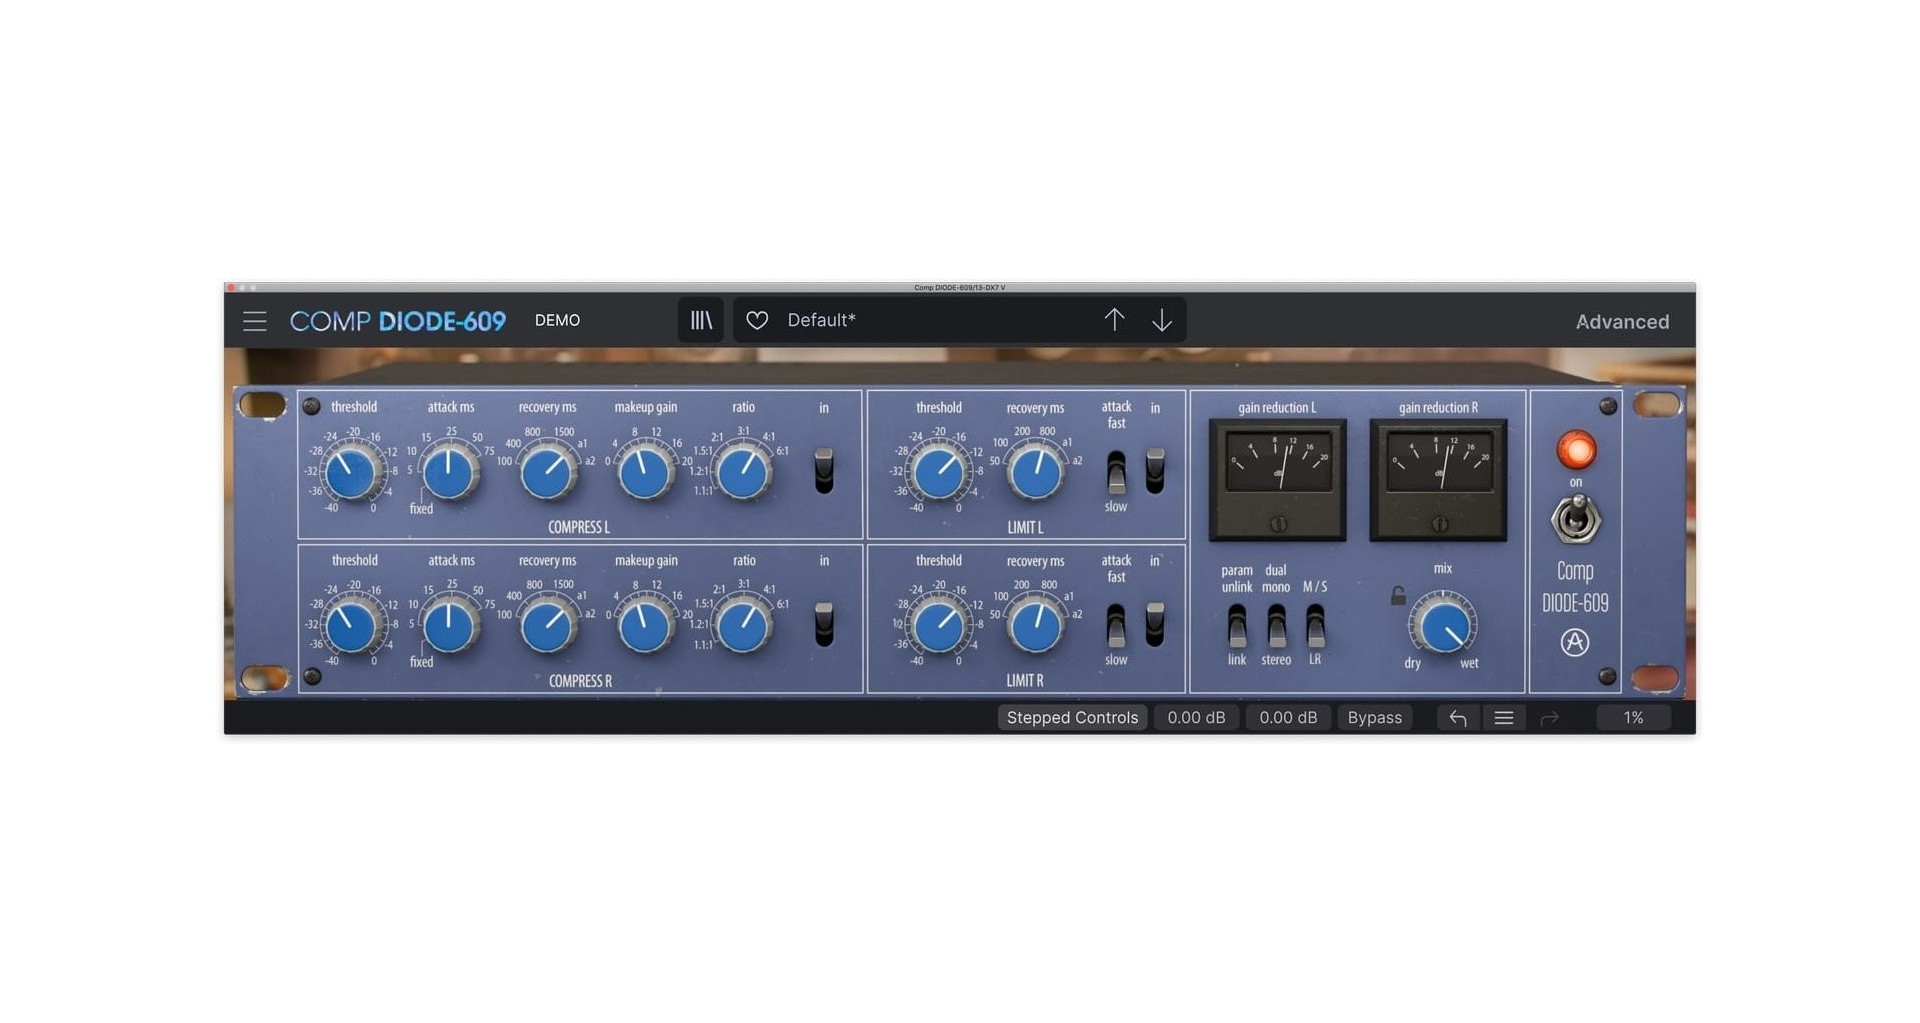Favorite the current preset with the heart
Screen dimensions: 1920x1023
(x=757, y=320)
